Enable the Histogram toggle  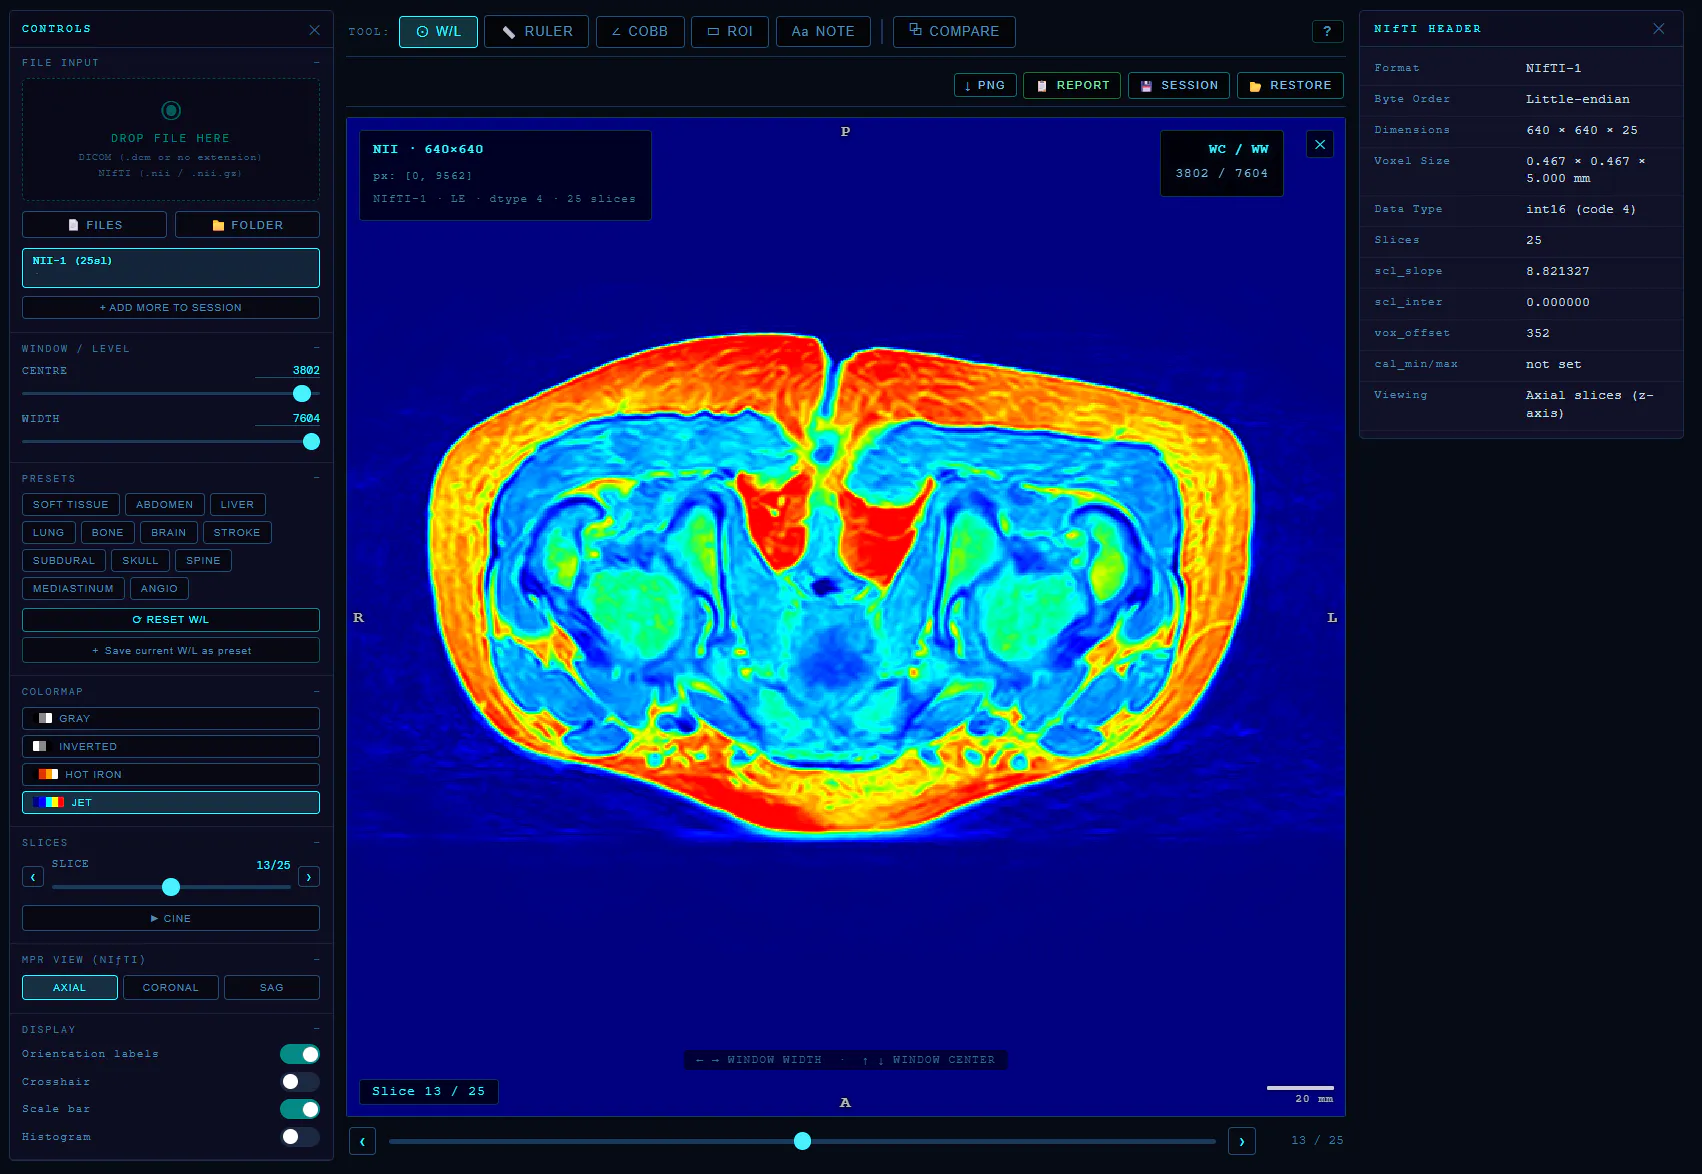(x=300, y=1137)
